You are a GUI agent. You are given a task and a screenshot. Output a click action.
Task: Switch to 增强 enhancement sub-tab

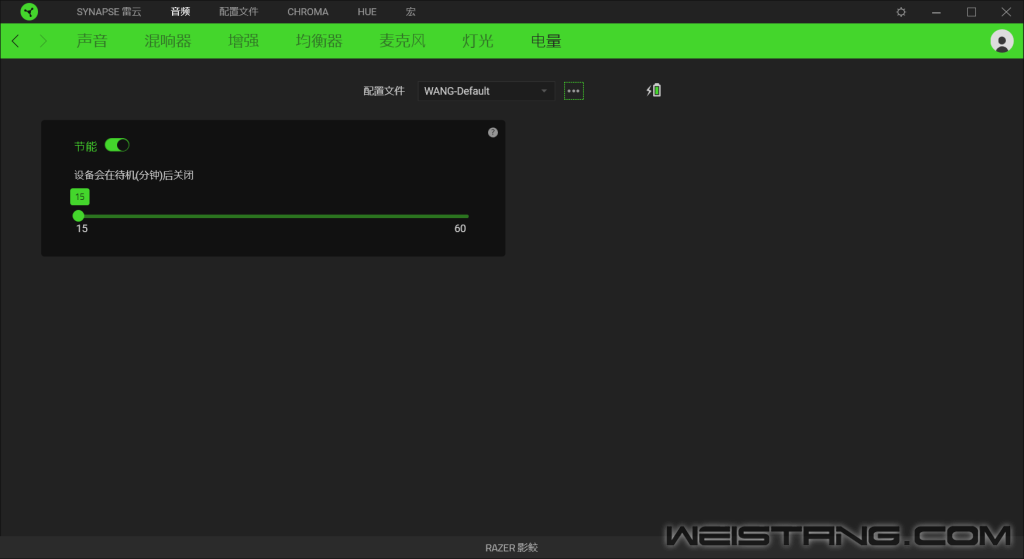click(244, 41)
